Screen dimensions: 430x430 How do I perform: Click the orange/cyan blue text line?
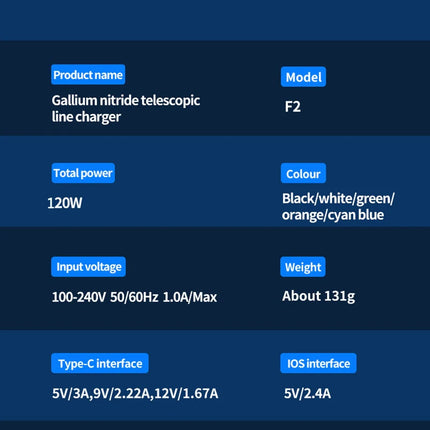[x=333, y=215]
